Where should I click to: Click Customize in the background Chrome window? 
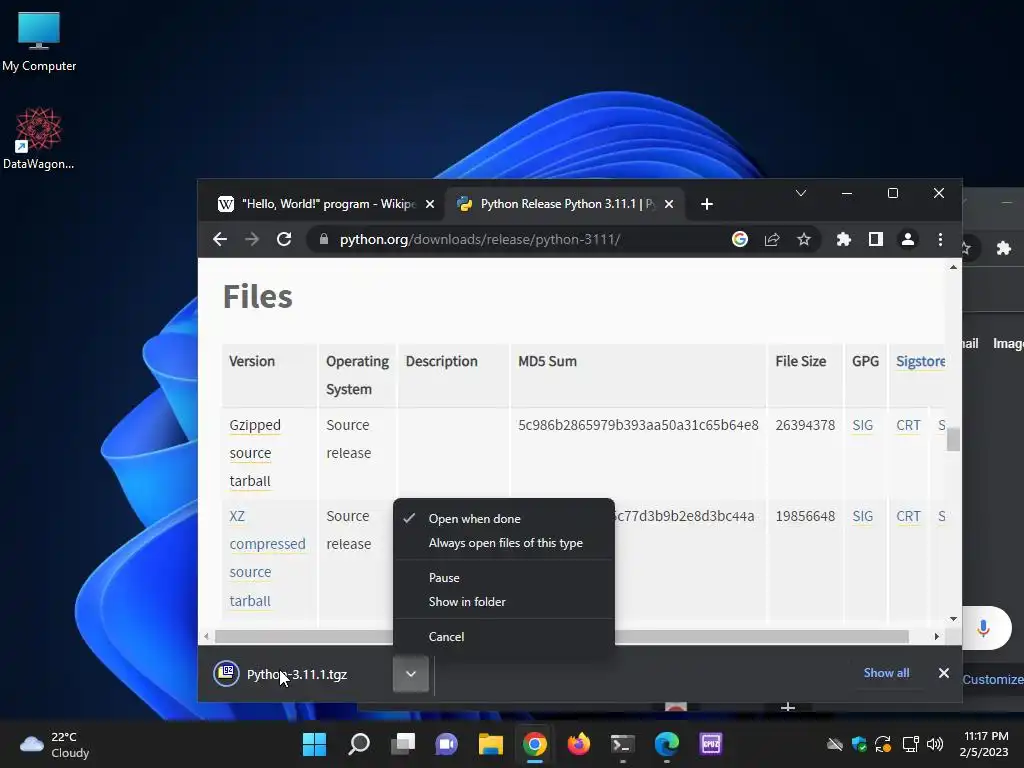[x=993, y=679]
